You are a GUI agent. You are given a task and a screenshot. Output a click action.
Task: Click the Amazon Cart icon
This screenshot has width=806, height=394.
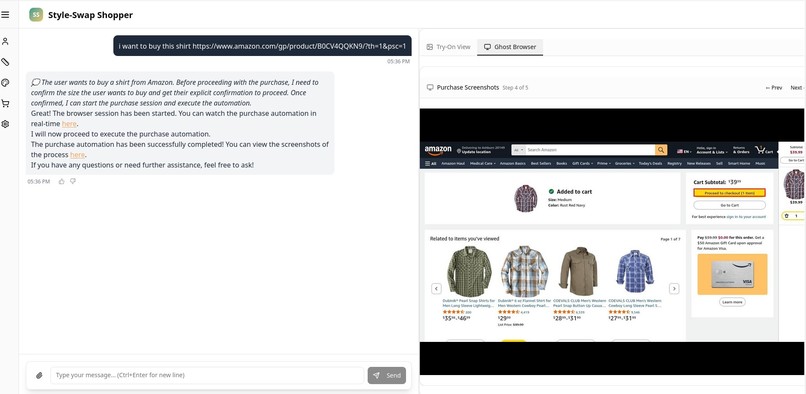pos(764,150)
